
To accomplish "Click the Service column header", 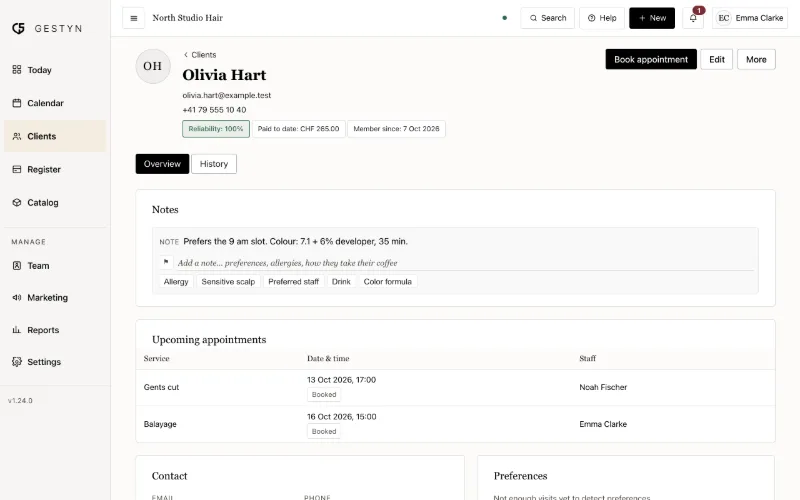I will 156,359.
